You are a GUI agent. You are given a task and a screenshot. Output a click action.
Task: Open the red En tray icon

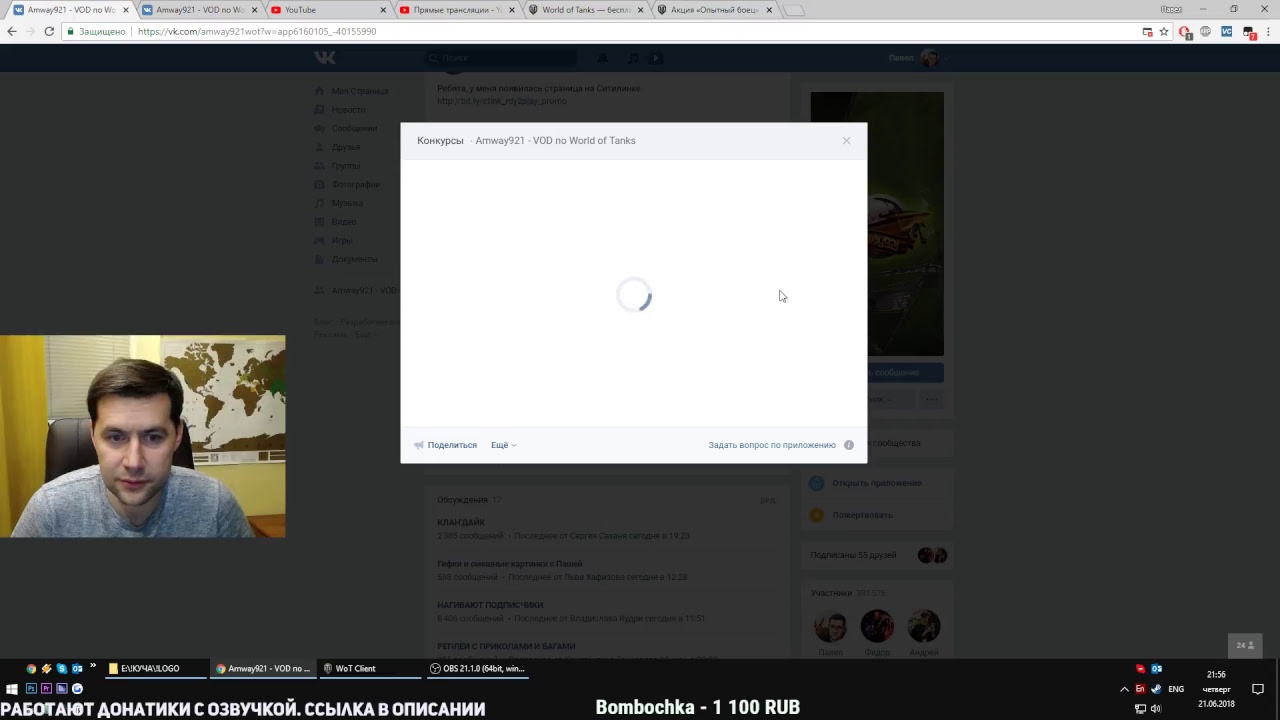pyautogui.click(x=1140, y=689)
